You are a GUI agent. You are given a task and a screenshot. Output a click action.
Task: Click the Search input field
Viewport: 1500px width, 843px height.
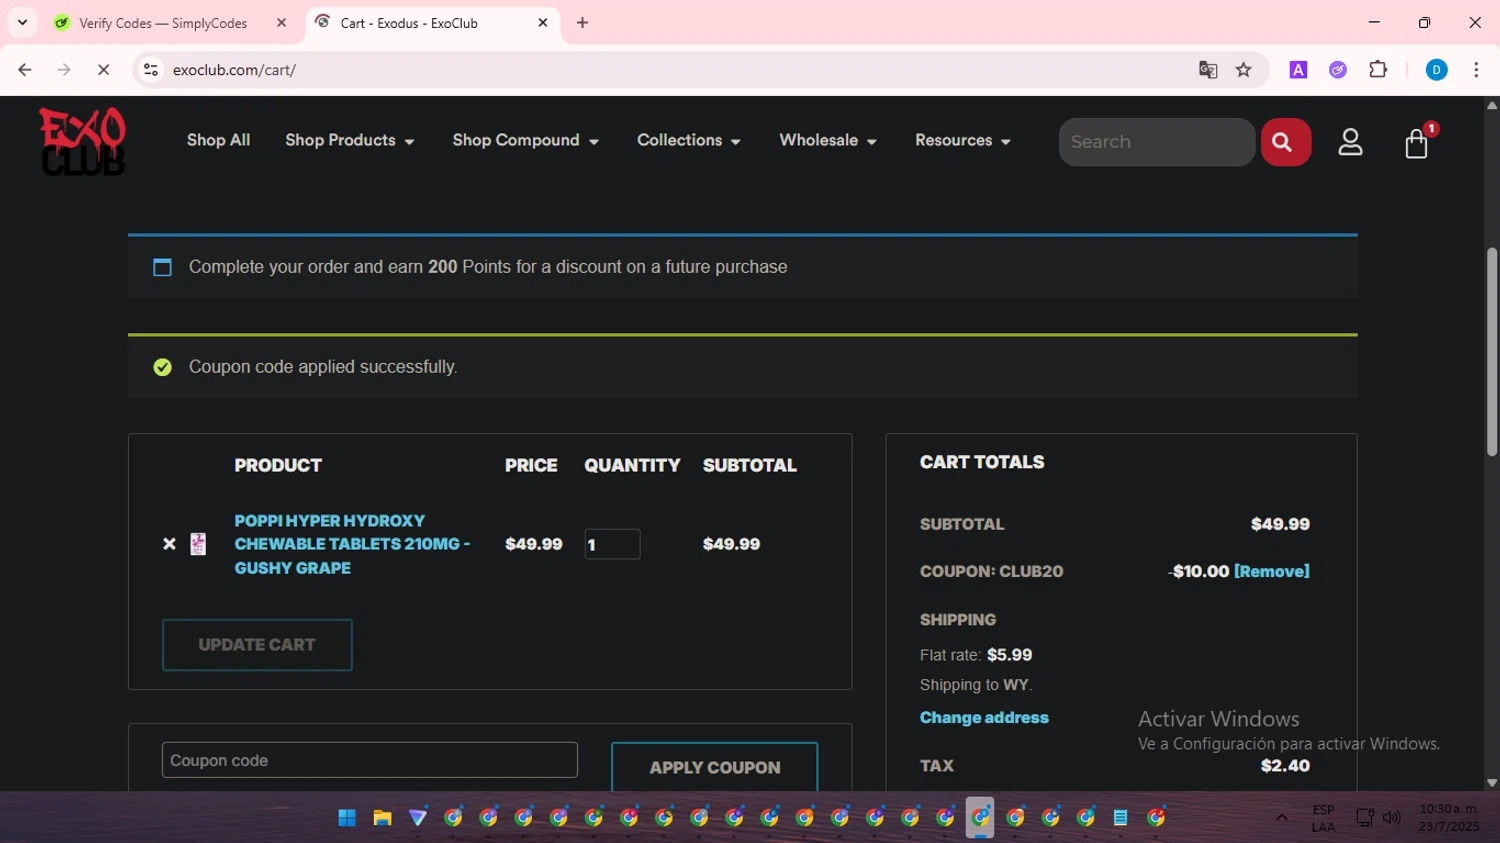click(x=1156, y=142)
